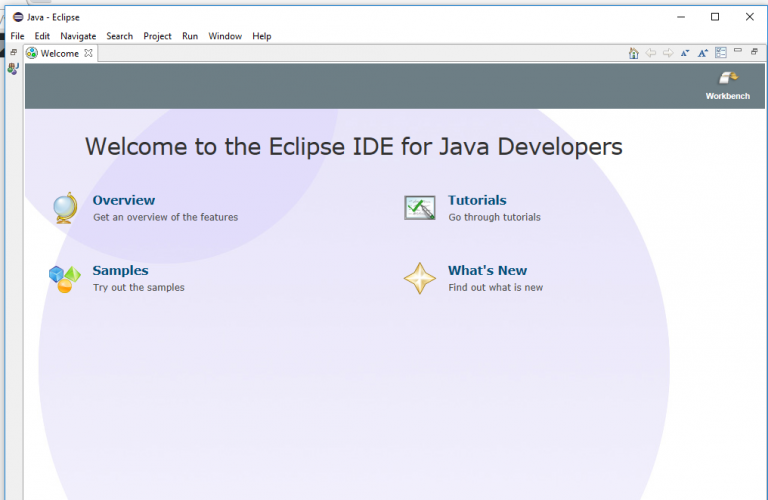Open the Run menu
768x500 pixels.
(190, 36)
